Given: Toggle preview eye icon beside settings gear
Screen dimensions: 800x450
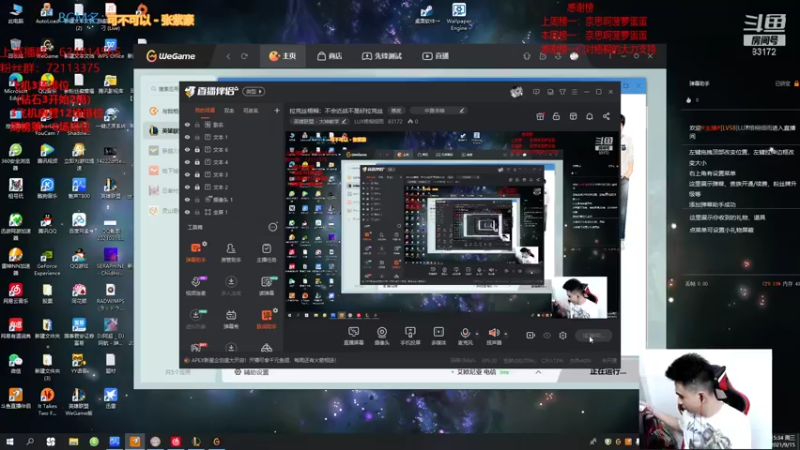Looking at the screenshot, I should tap(547, 335).
